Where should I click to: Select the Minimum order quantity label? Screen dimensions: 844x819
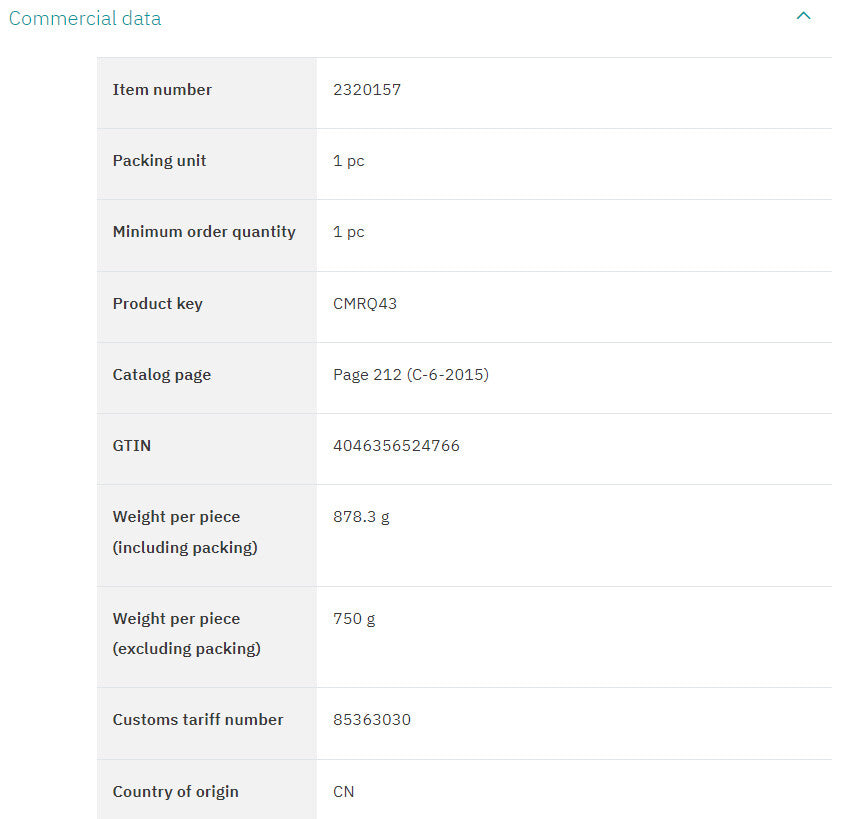(204, 232)
